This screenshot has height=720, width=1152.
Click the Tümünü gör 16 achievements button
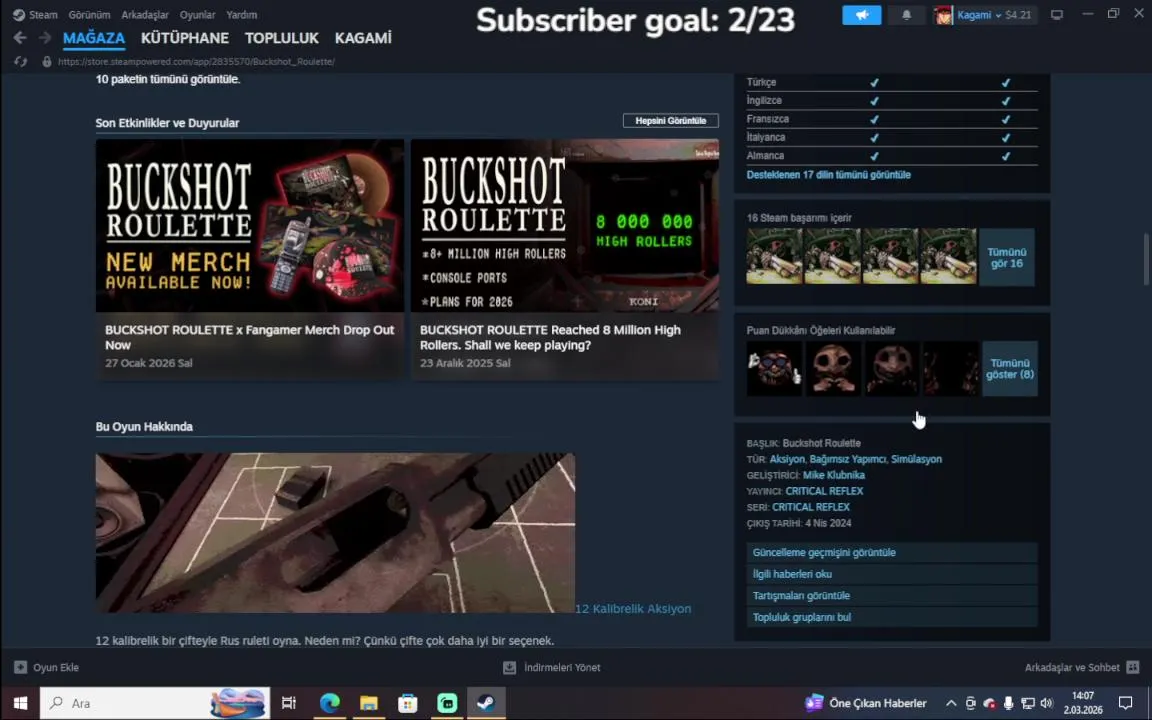pos(1007,257)
